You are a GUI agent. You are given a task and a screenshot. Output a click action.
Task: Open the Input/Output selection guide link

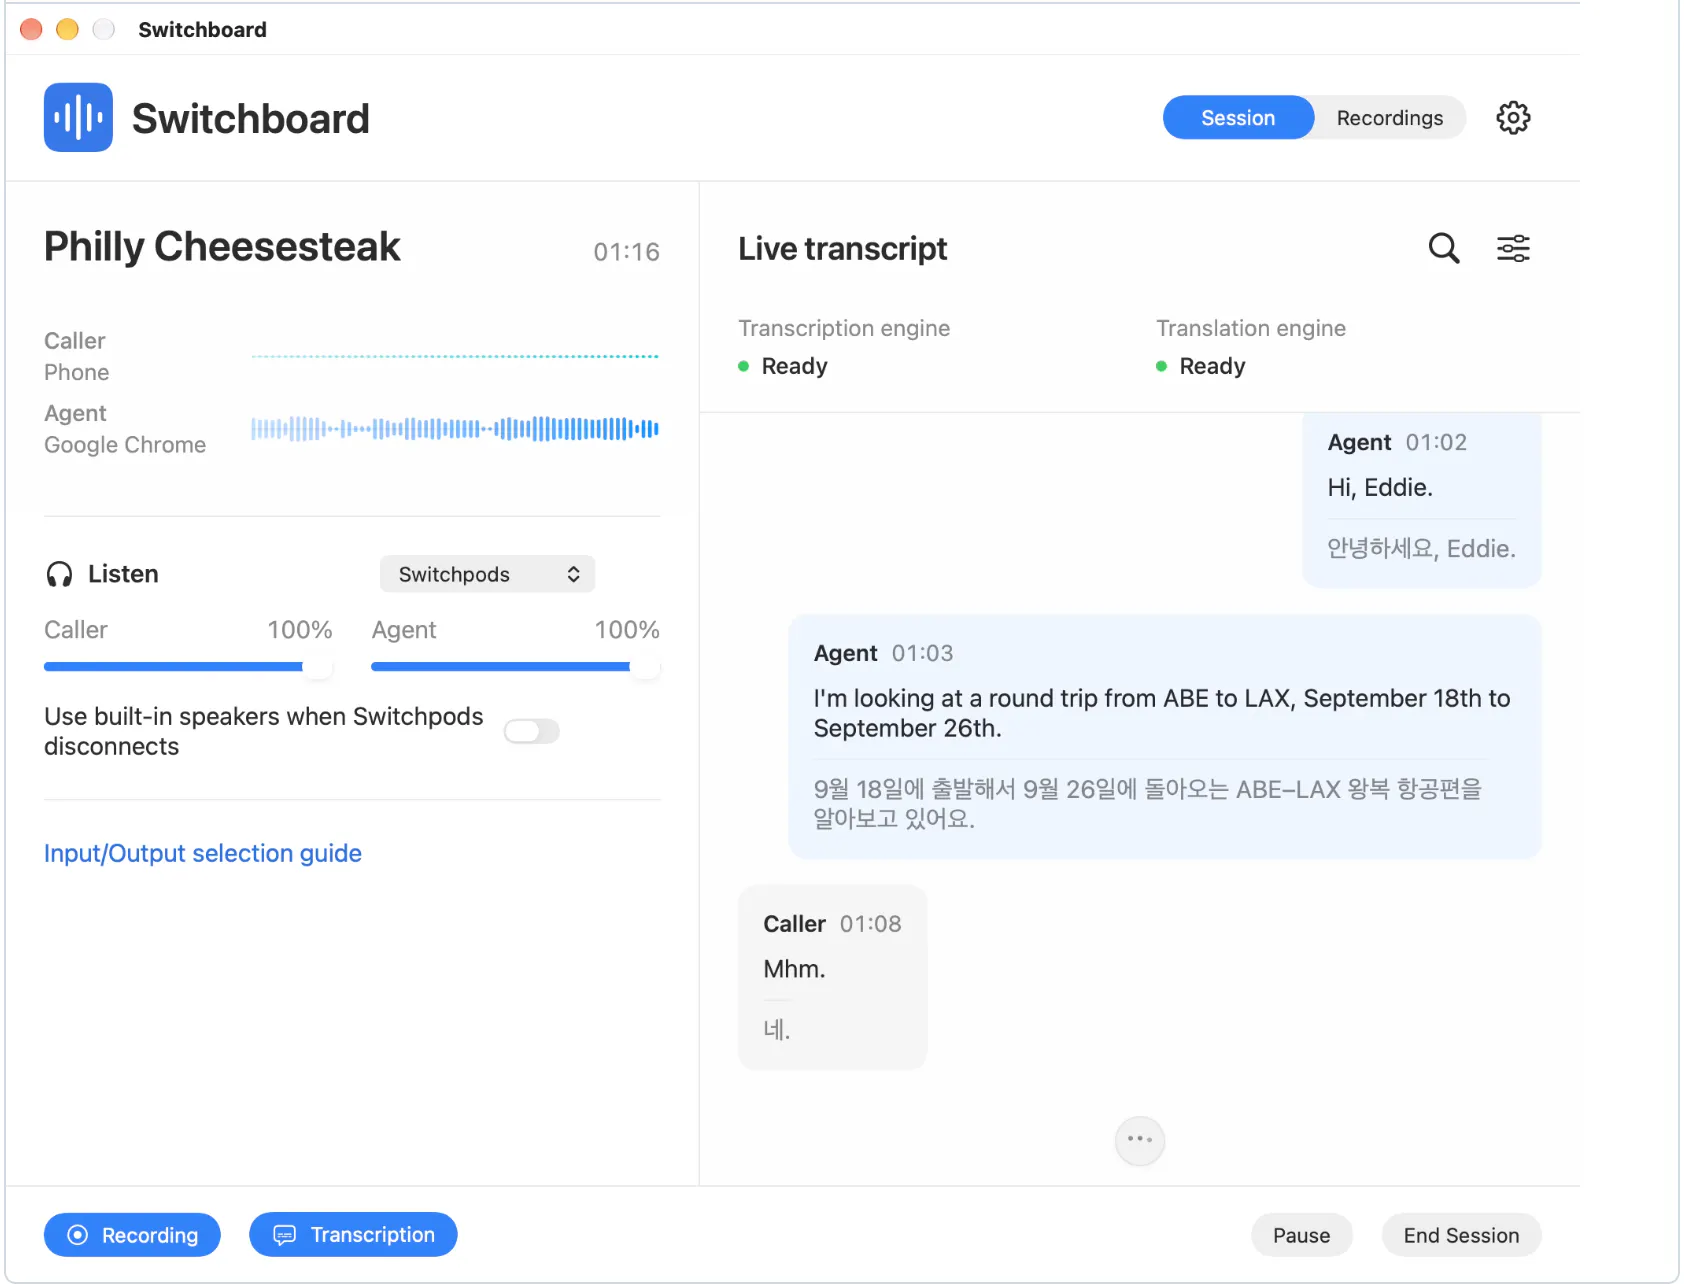pyautogui.click(x=203, y=853)
